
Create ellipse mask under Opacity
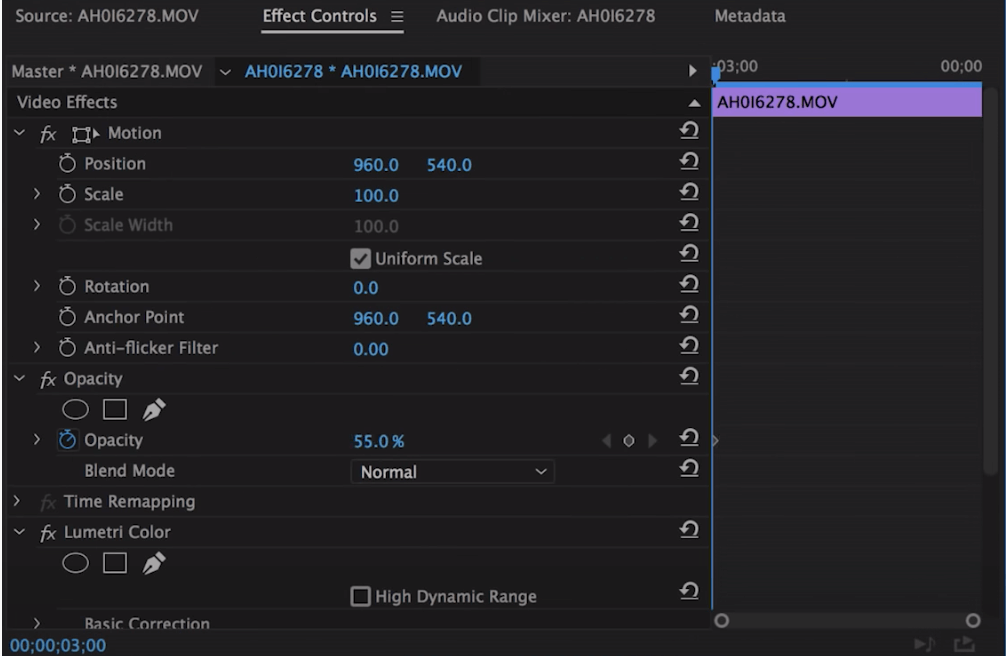click(75, 410)
